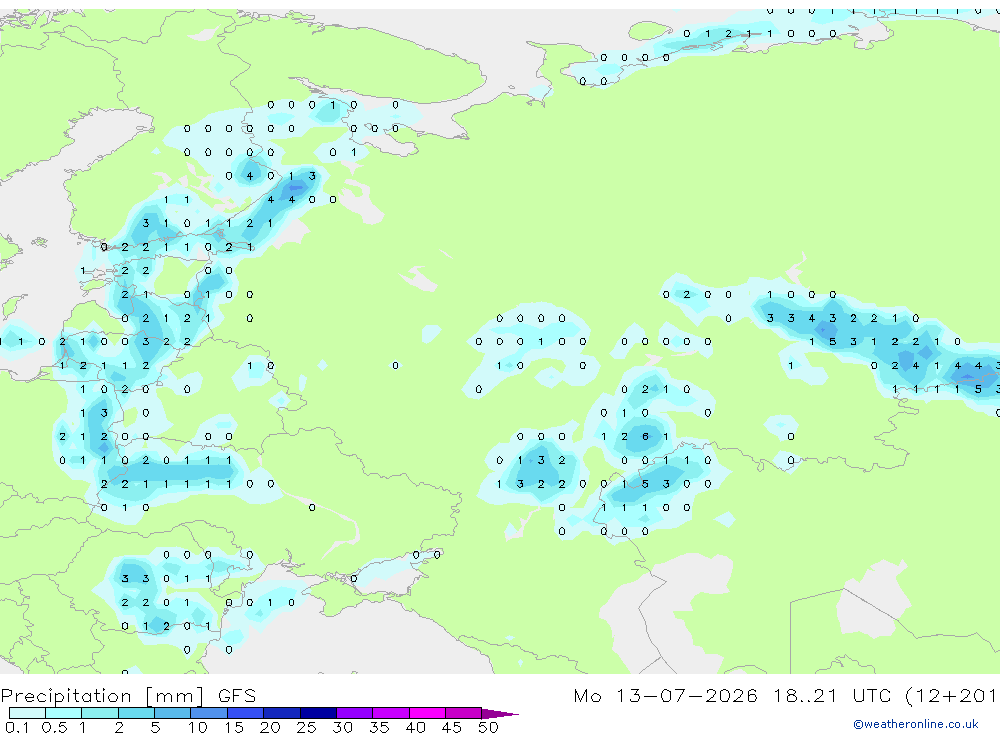Image resolution: width=1000 pixels, height=733 pixels.
Task: Click the '40' legend scale label
Action: (x=416, y=727)
